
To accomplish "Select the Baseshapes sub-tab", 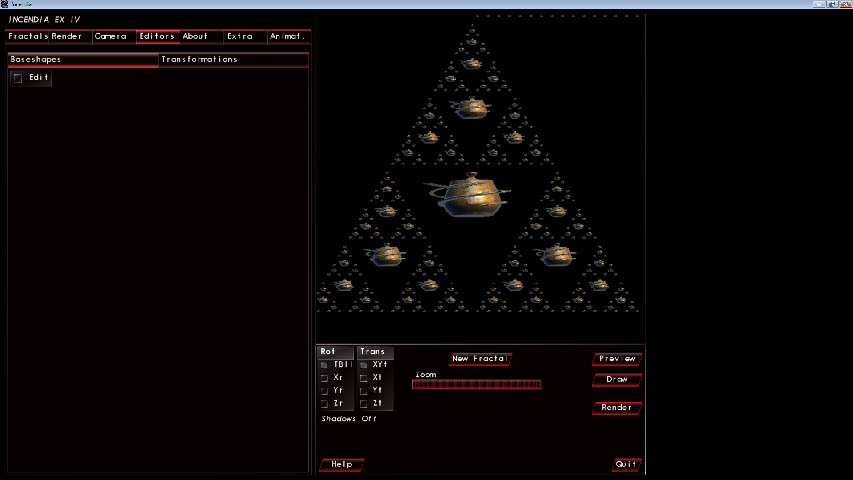I will click(83, 59).
